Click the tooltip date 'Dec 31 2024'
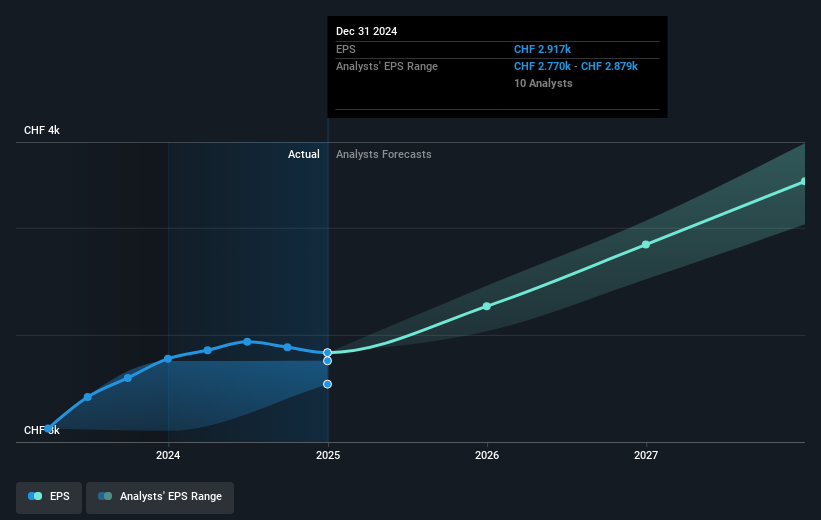This screenshot has width=821, height=520. (367, 31)
